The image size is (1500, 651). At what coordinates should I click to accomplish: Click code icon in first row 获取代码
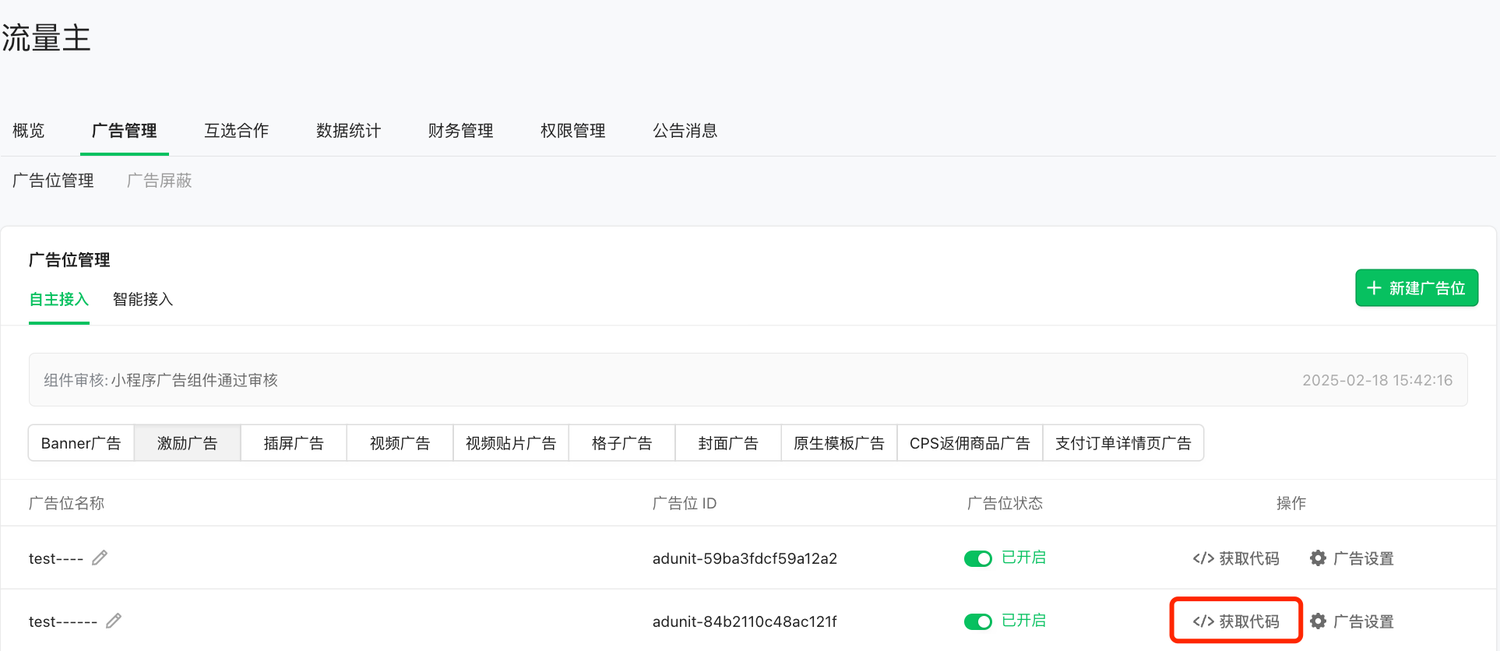[1203, 558]
